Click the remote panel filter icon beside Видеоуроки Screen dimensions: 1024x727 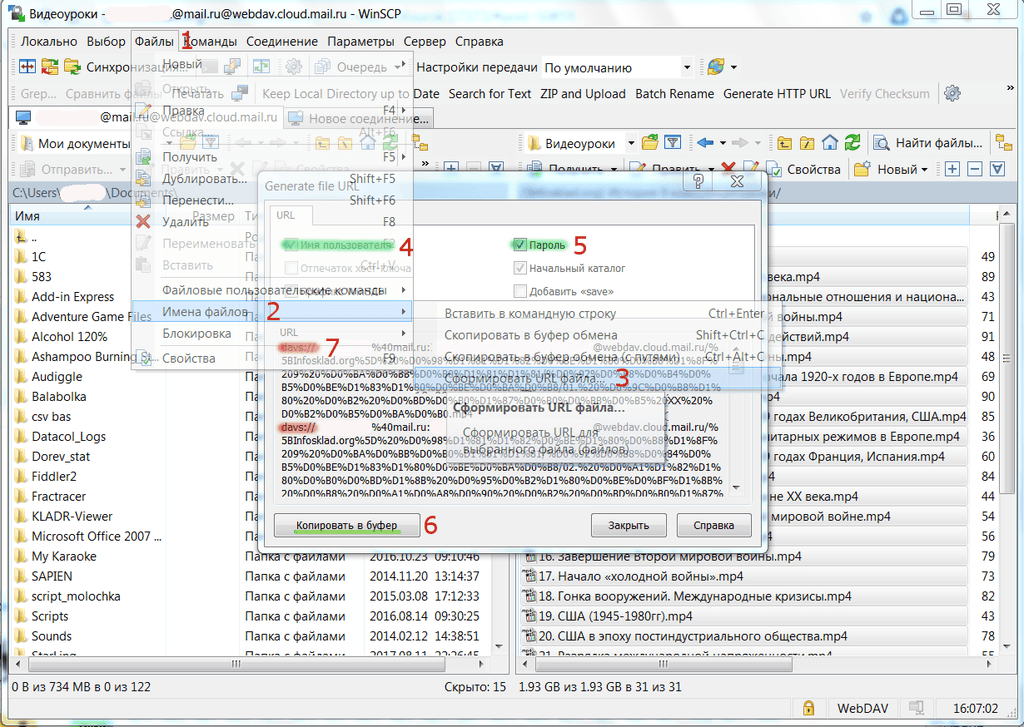[673, 142]
